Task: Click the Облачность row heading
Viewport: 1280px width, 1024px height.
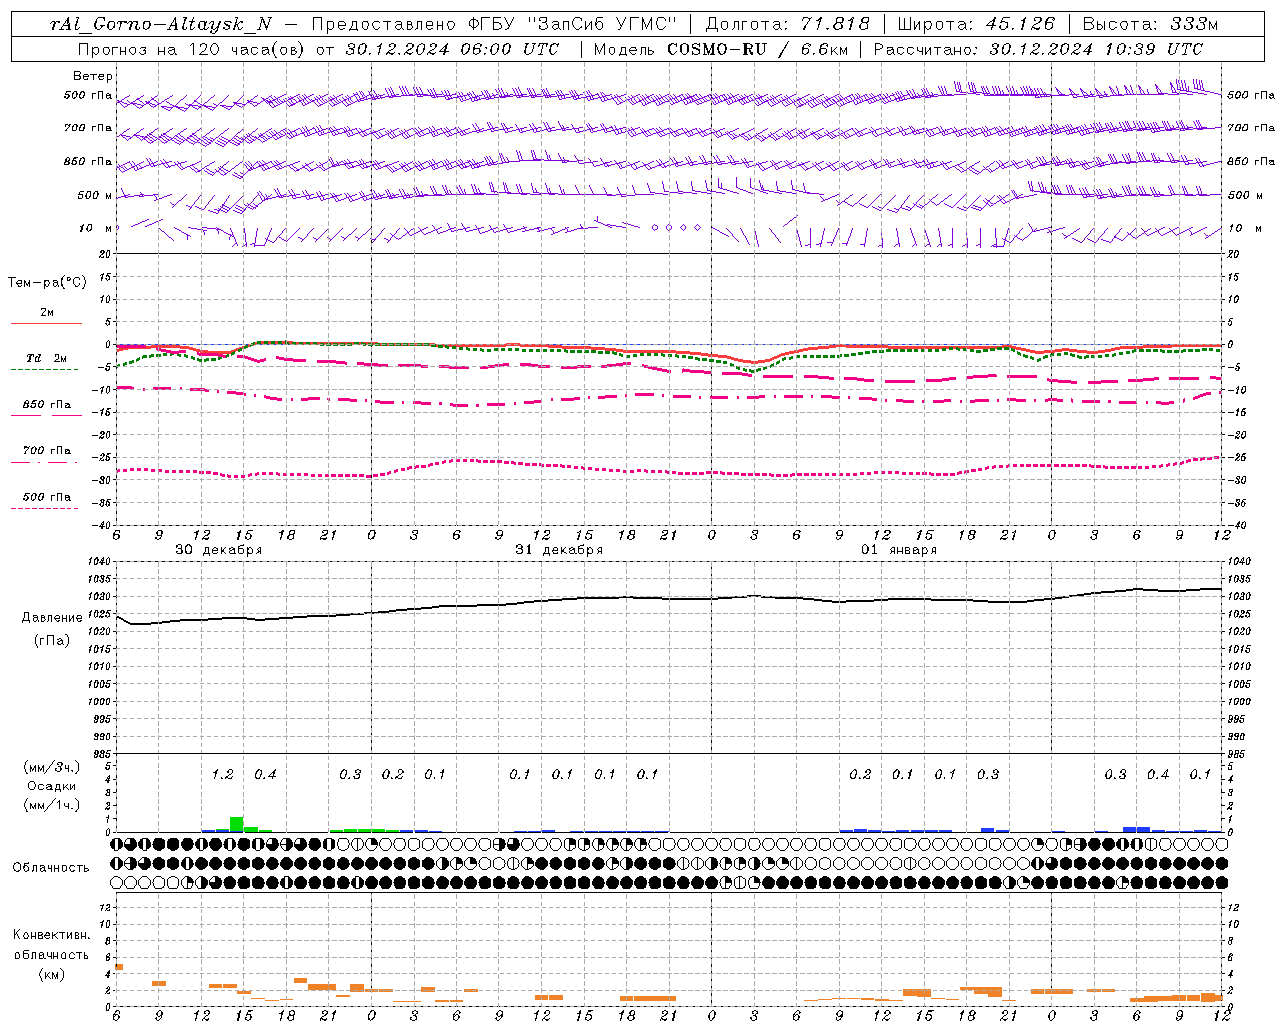Action: (51, 868)
